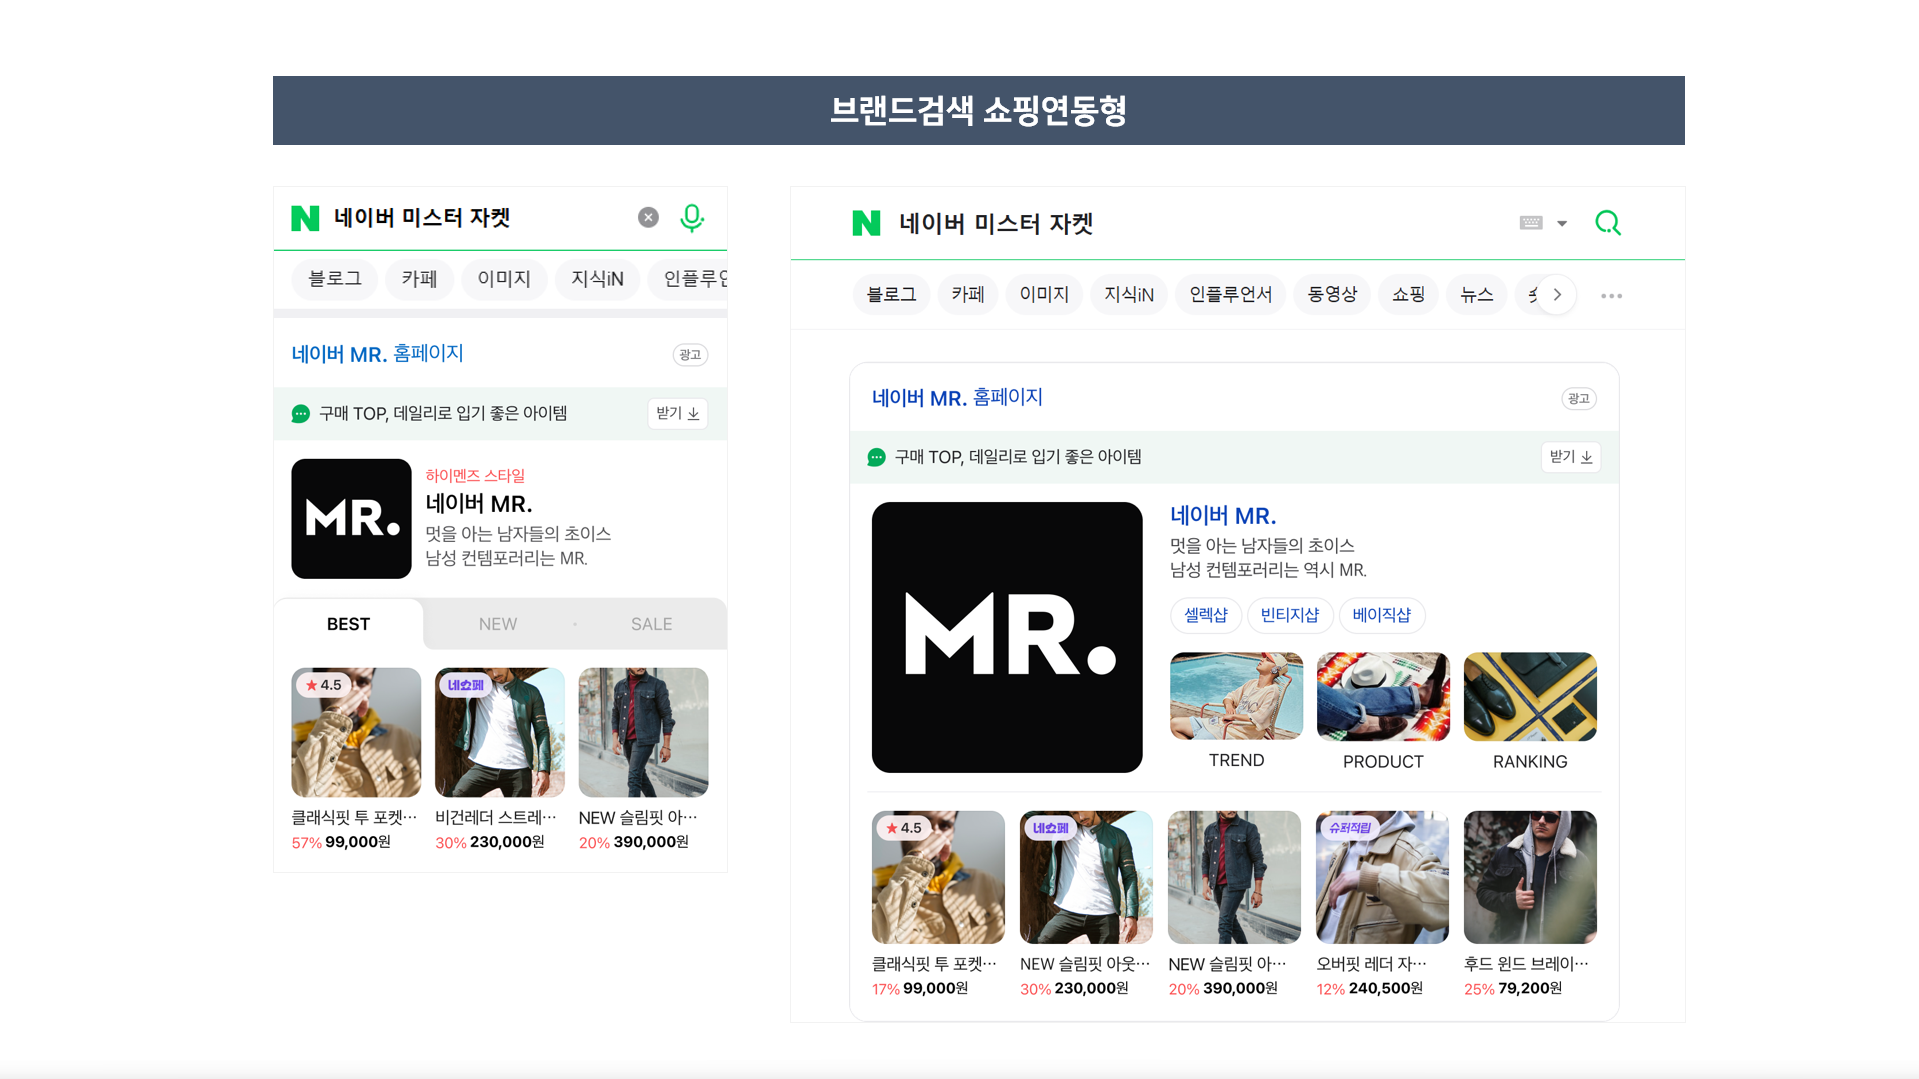
Task: Select the 동영상 tab in desktop view
Action: coord(1332,295)
